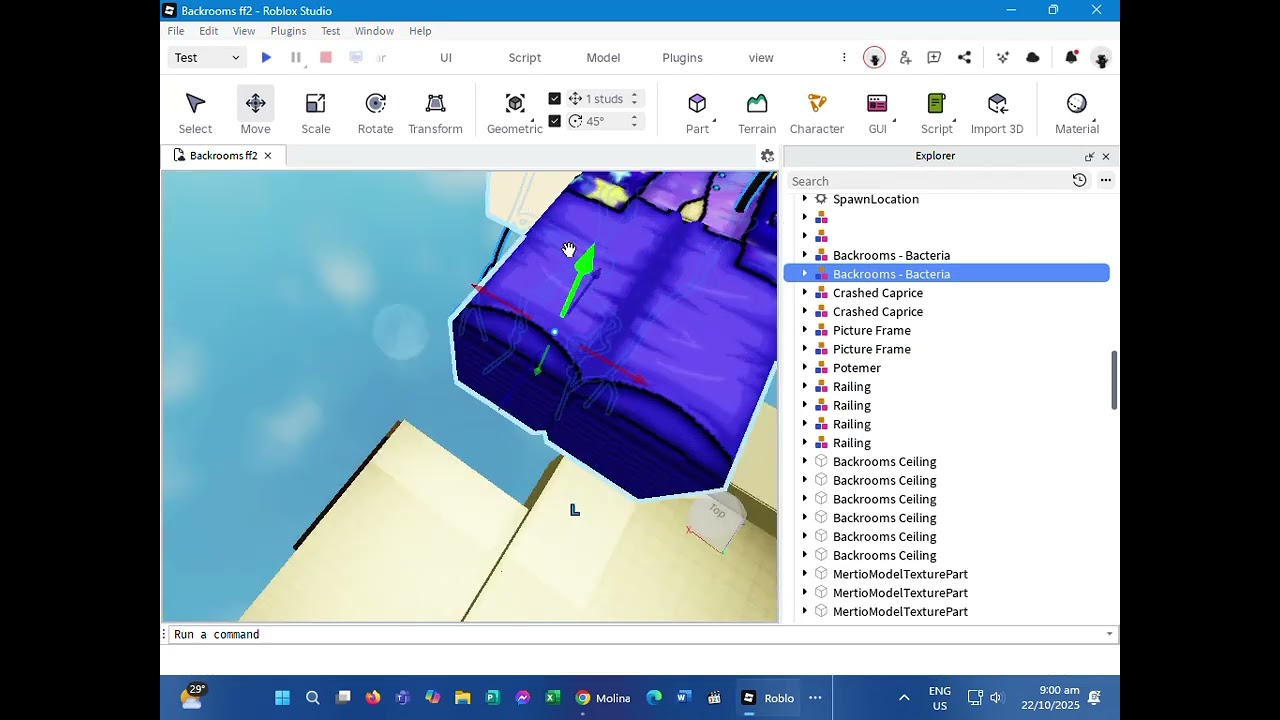Open the Terrain editor
Image resolution: width=1280 pixels, height=720 pixels.
pos(757,113)
